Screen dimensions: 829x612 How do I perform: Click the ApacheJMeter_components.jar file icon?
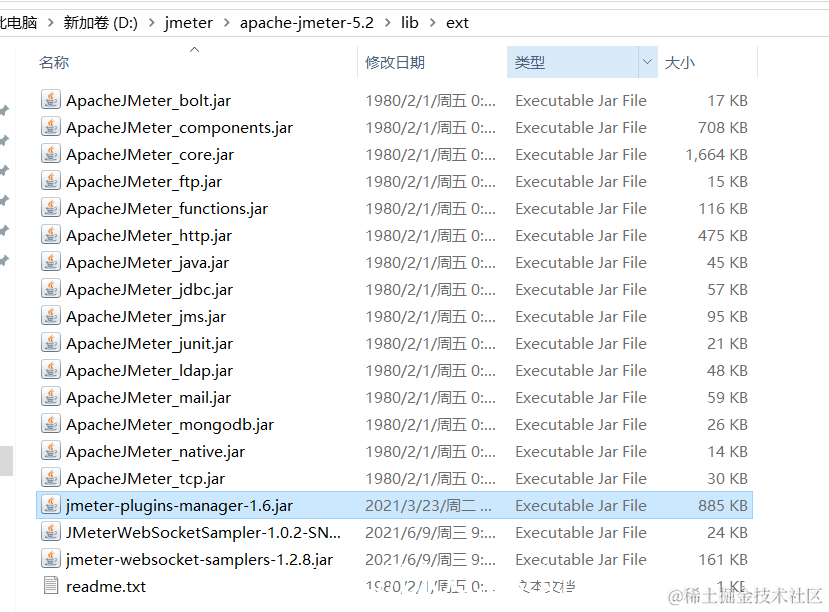(51, 127)
